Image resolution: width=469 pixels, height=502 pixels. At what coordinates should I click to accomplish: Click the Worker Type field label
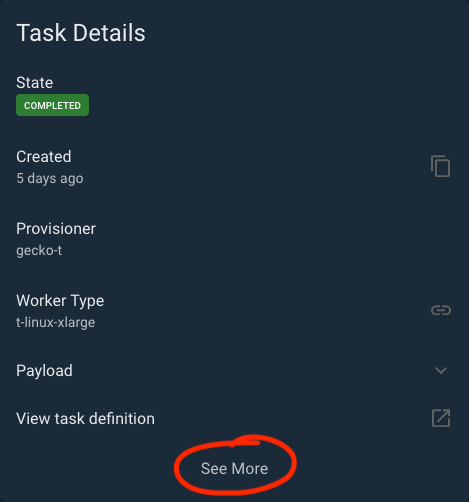pos(60,301)
